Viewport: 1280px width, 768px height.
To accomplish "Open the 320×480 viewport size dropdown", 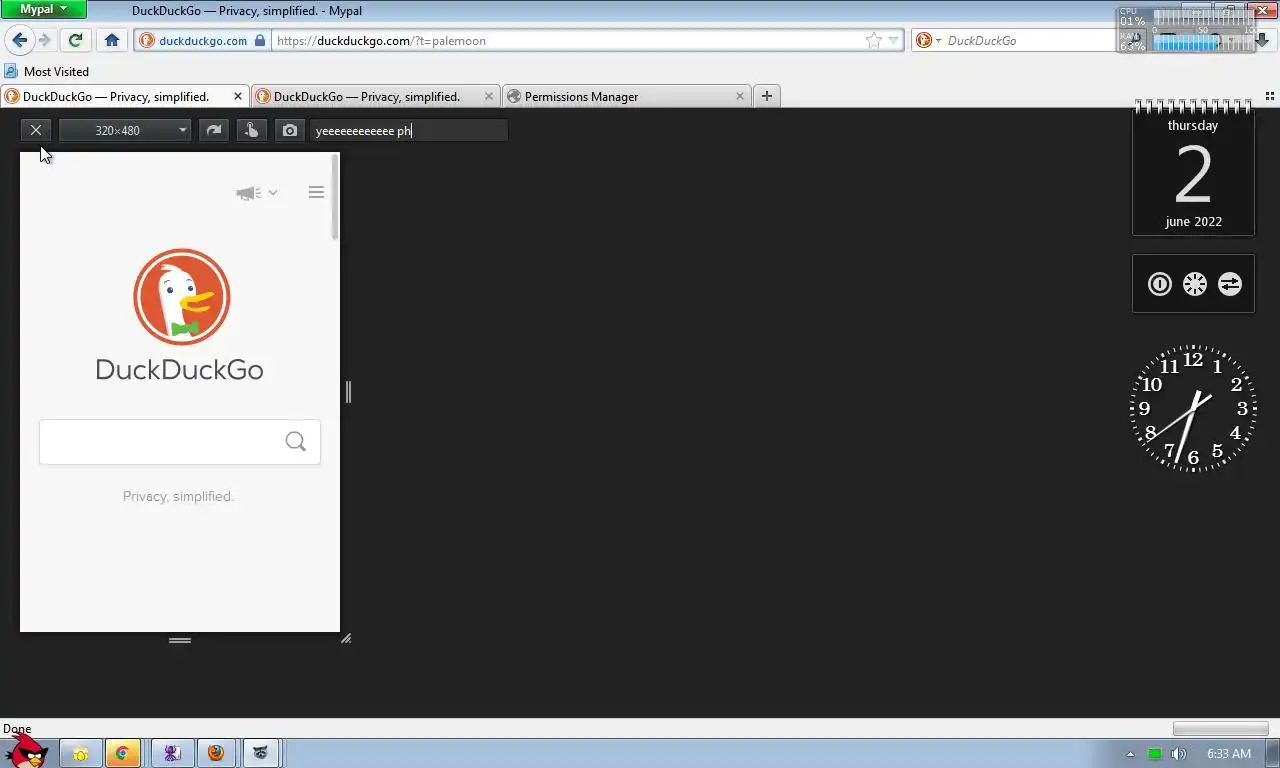I will 125,130.
